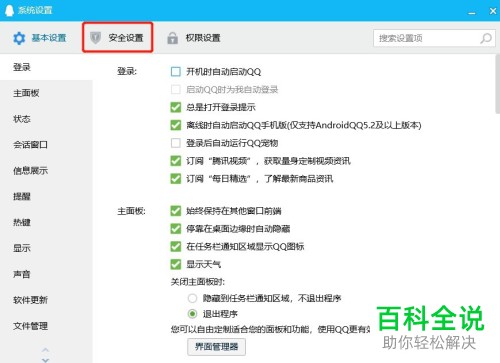The width and height of the screenshot is (500, 363).
Task: Uncheck 在任务栏通知区域显示QQ图标
Action: coord(176,247)
